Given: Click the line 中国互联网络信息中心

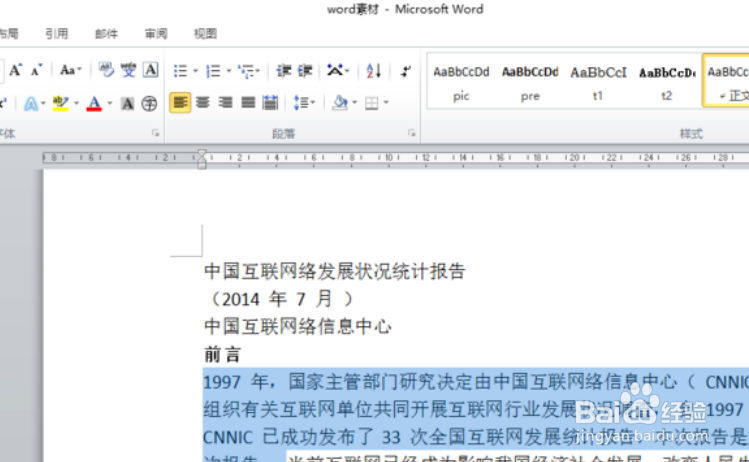Looking at the screenshot, I should [x=298, y=327].
